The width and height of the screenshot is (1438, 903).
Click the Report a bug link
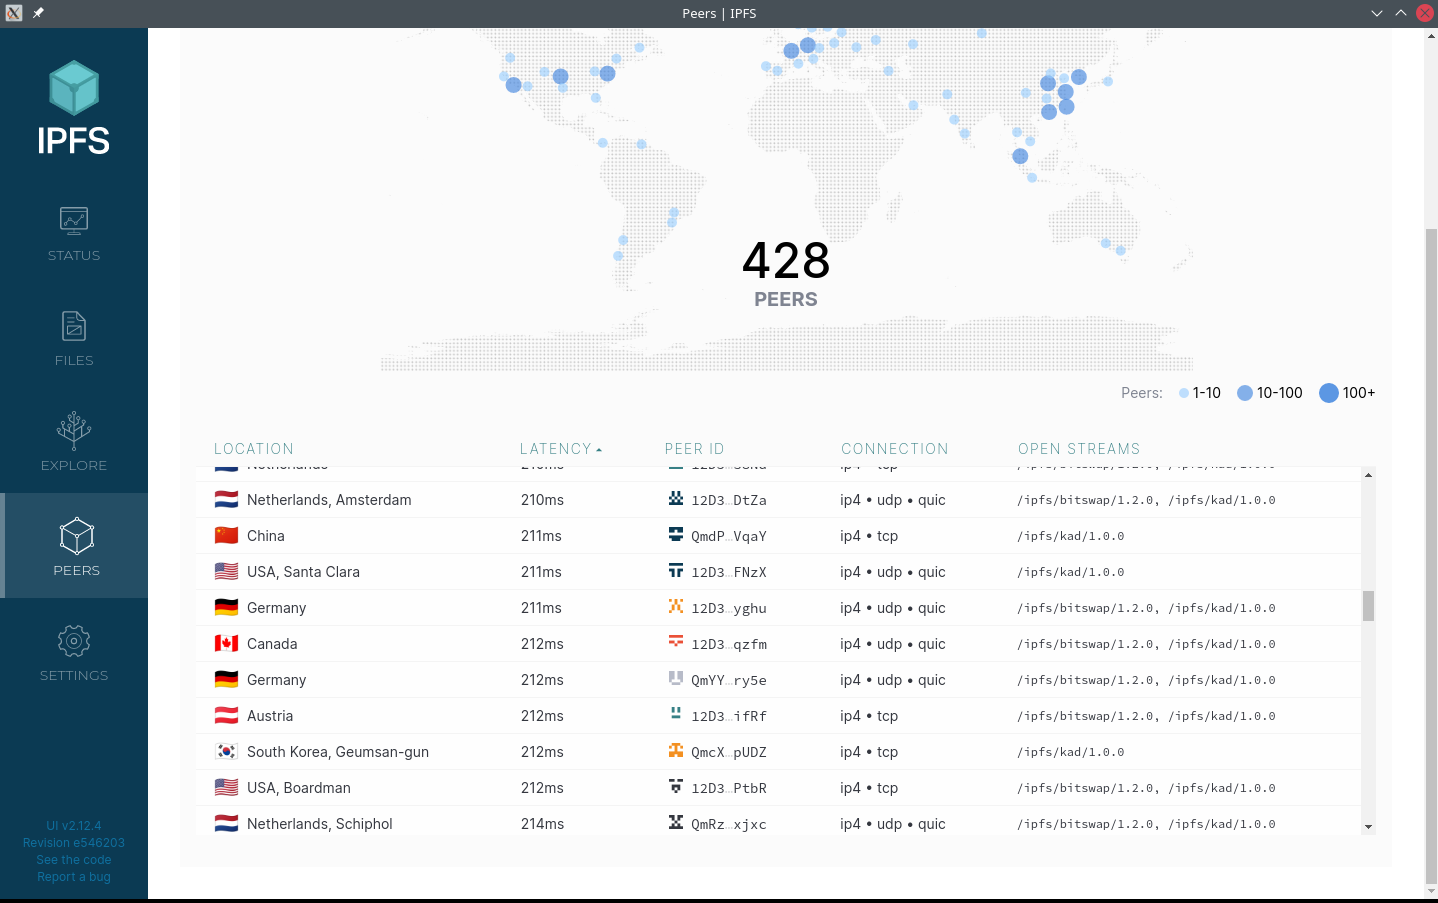[x=74, y=877]
